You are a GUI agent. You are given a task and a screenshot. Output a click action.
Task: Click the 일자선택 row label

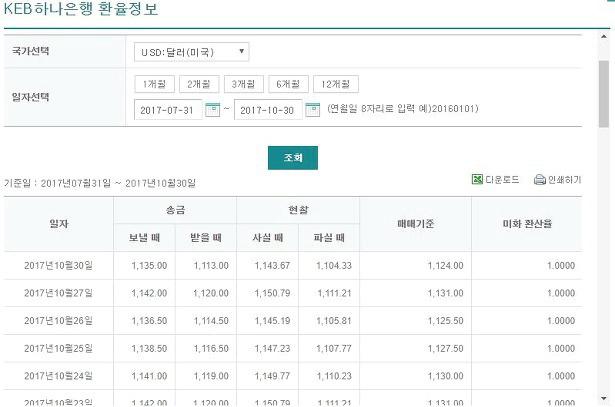coord(31,97)
